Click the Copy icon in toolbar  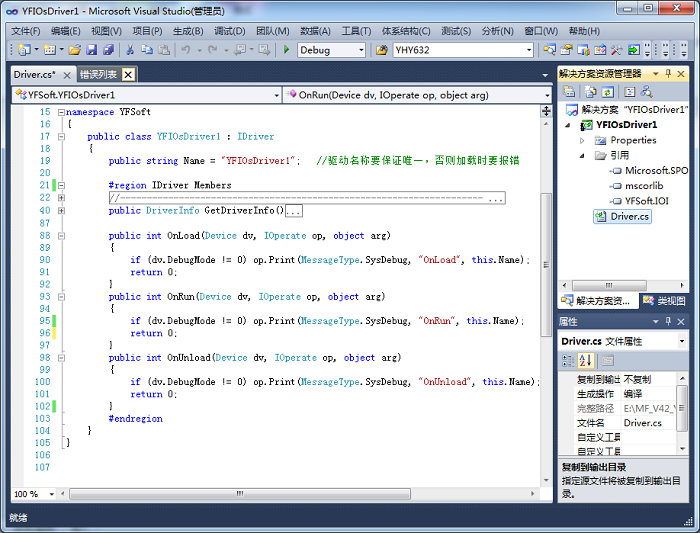tap(147, 50)
